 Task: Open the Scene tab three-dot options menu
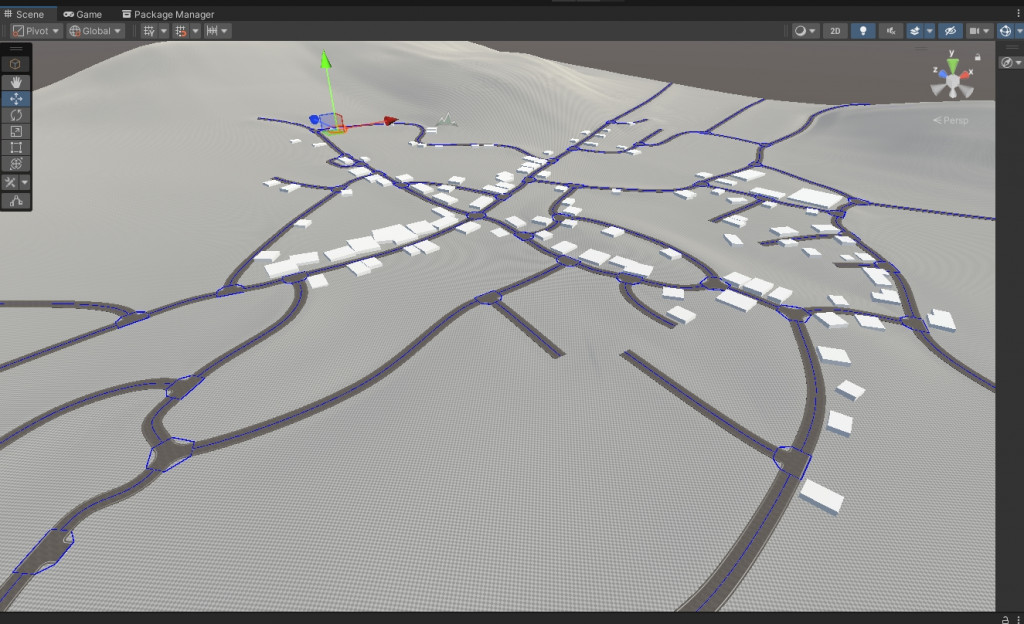click(x=1018, y=13)
